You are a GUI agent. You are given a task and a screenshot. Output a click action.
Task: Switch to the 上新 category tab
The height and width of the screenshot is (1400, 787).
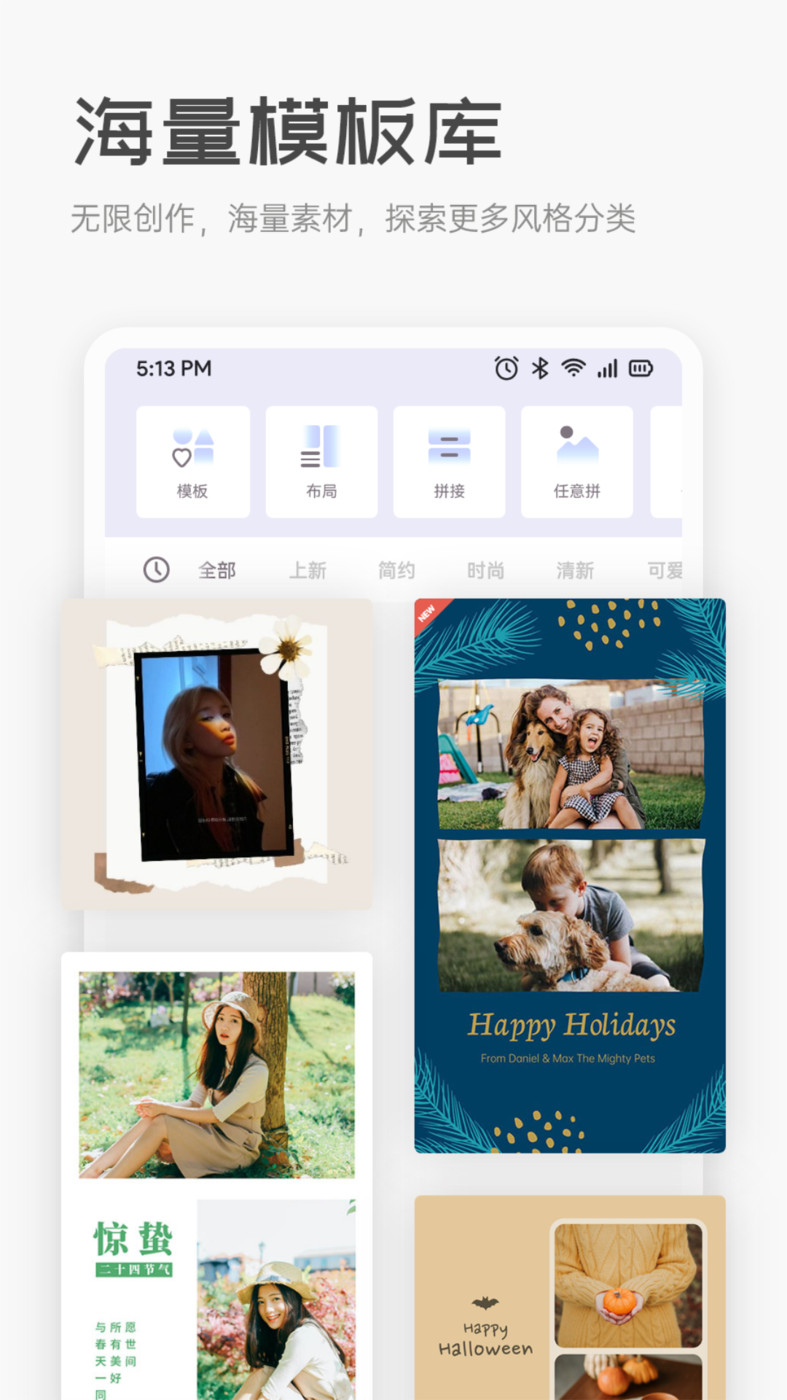point(308,571)
